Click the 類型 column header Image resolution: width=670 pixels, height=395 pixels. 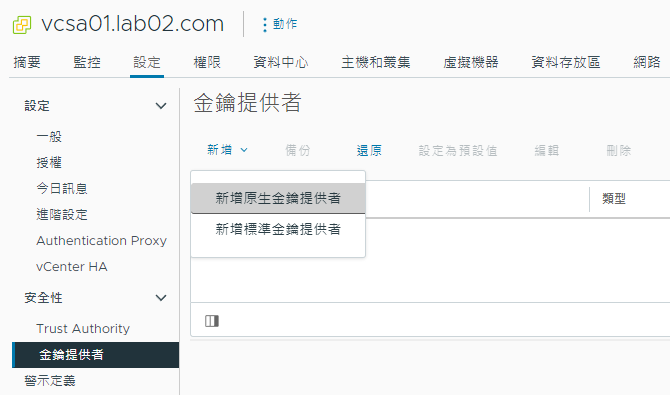614,198
